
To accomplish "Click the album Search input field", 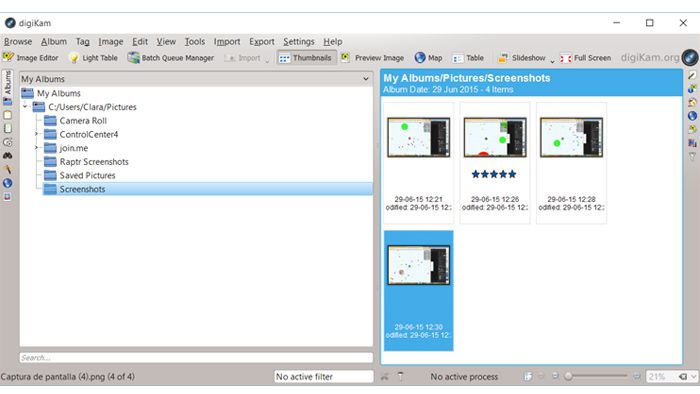I will [x=196, y=357].
